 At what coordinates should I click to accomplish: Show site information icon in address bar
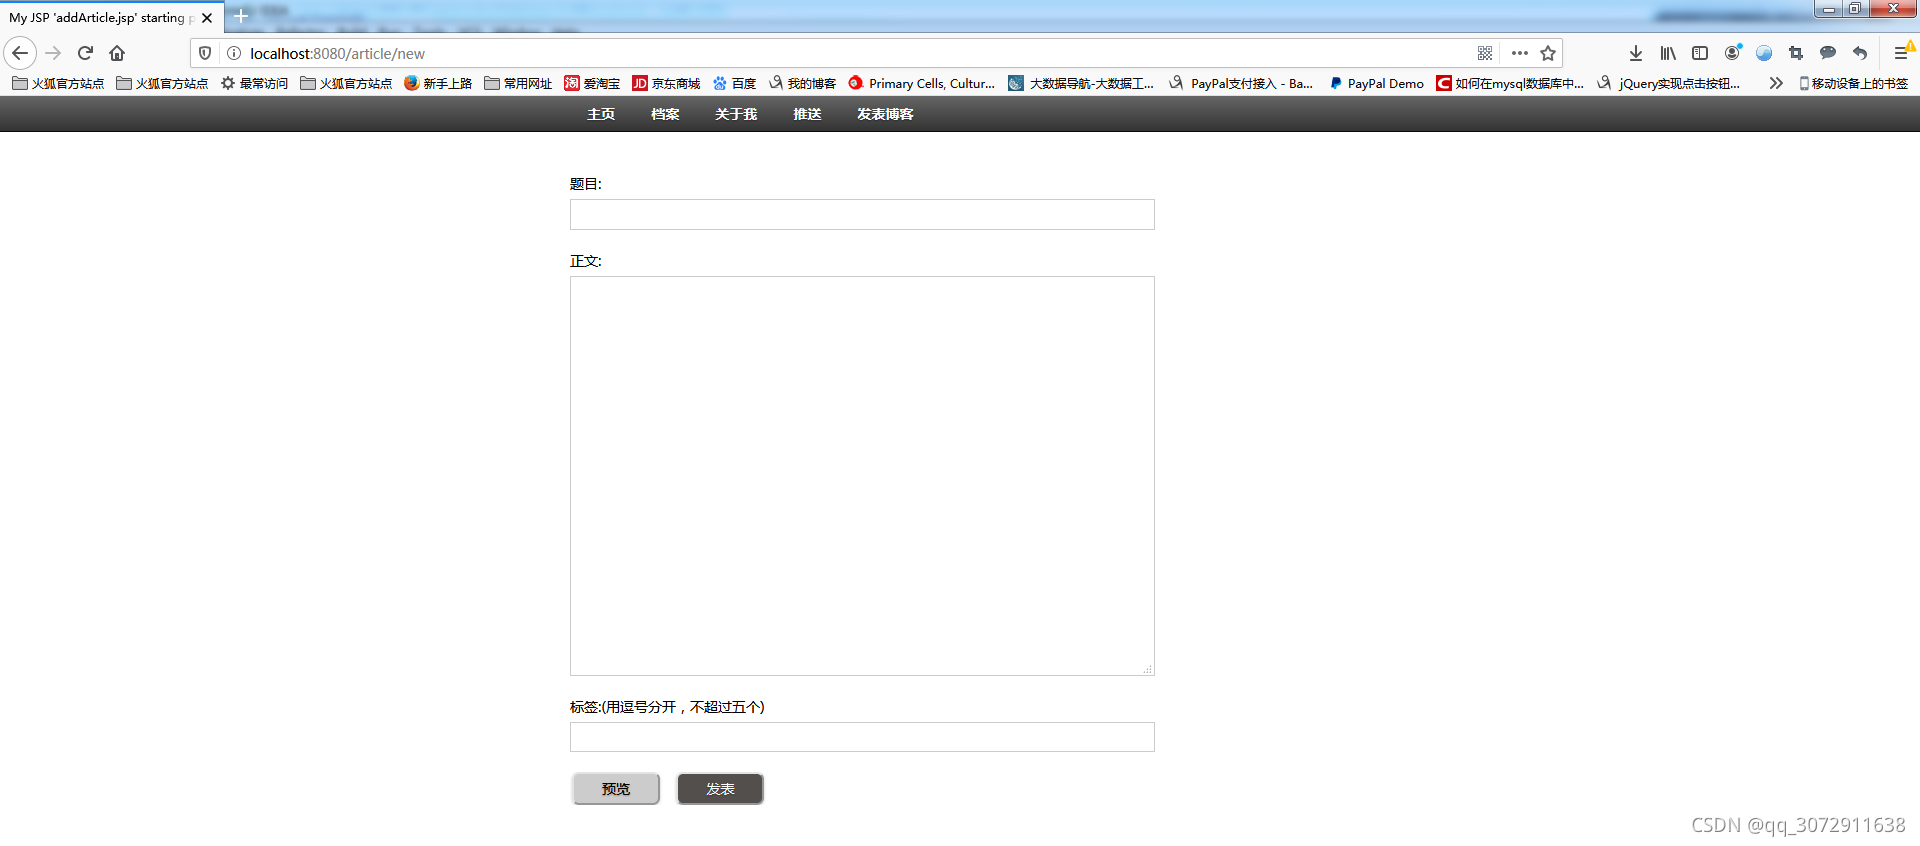(x=234, y=53)
